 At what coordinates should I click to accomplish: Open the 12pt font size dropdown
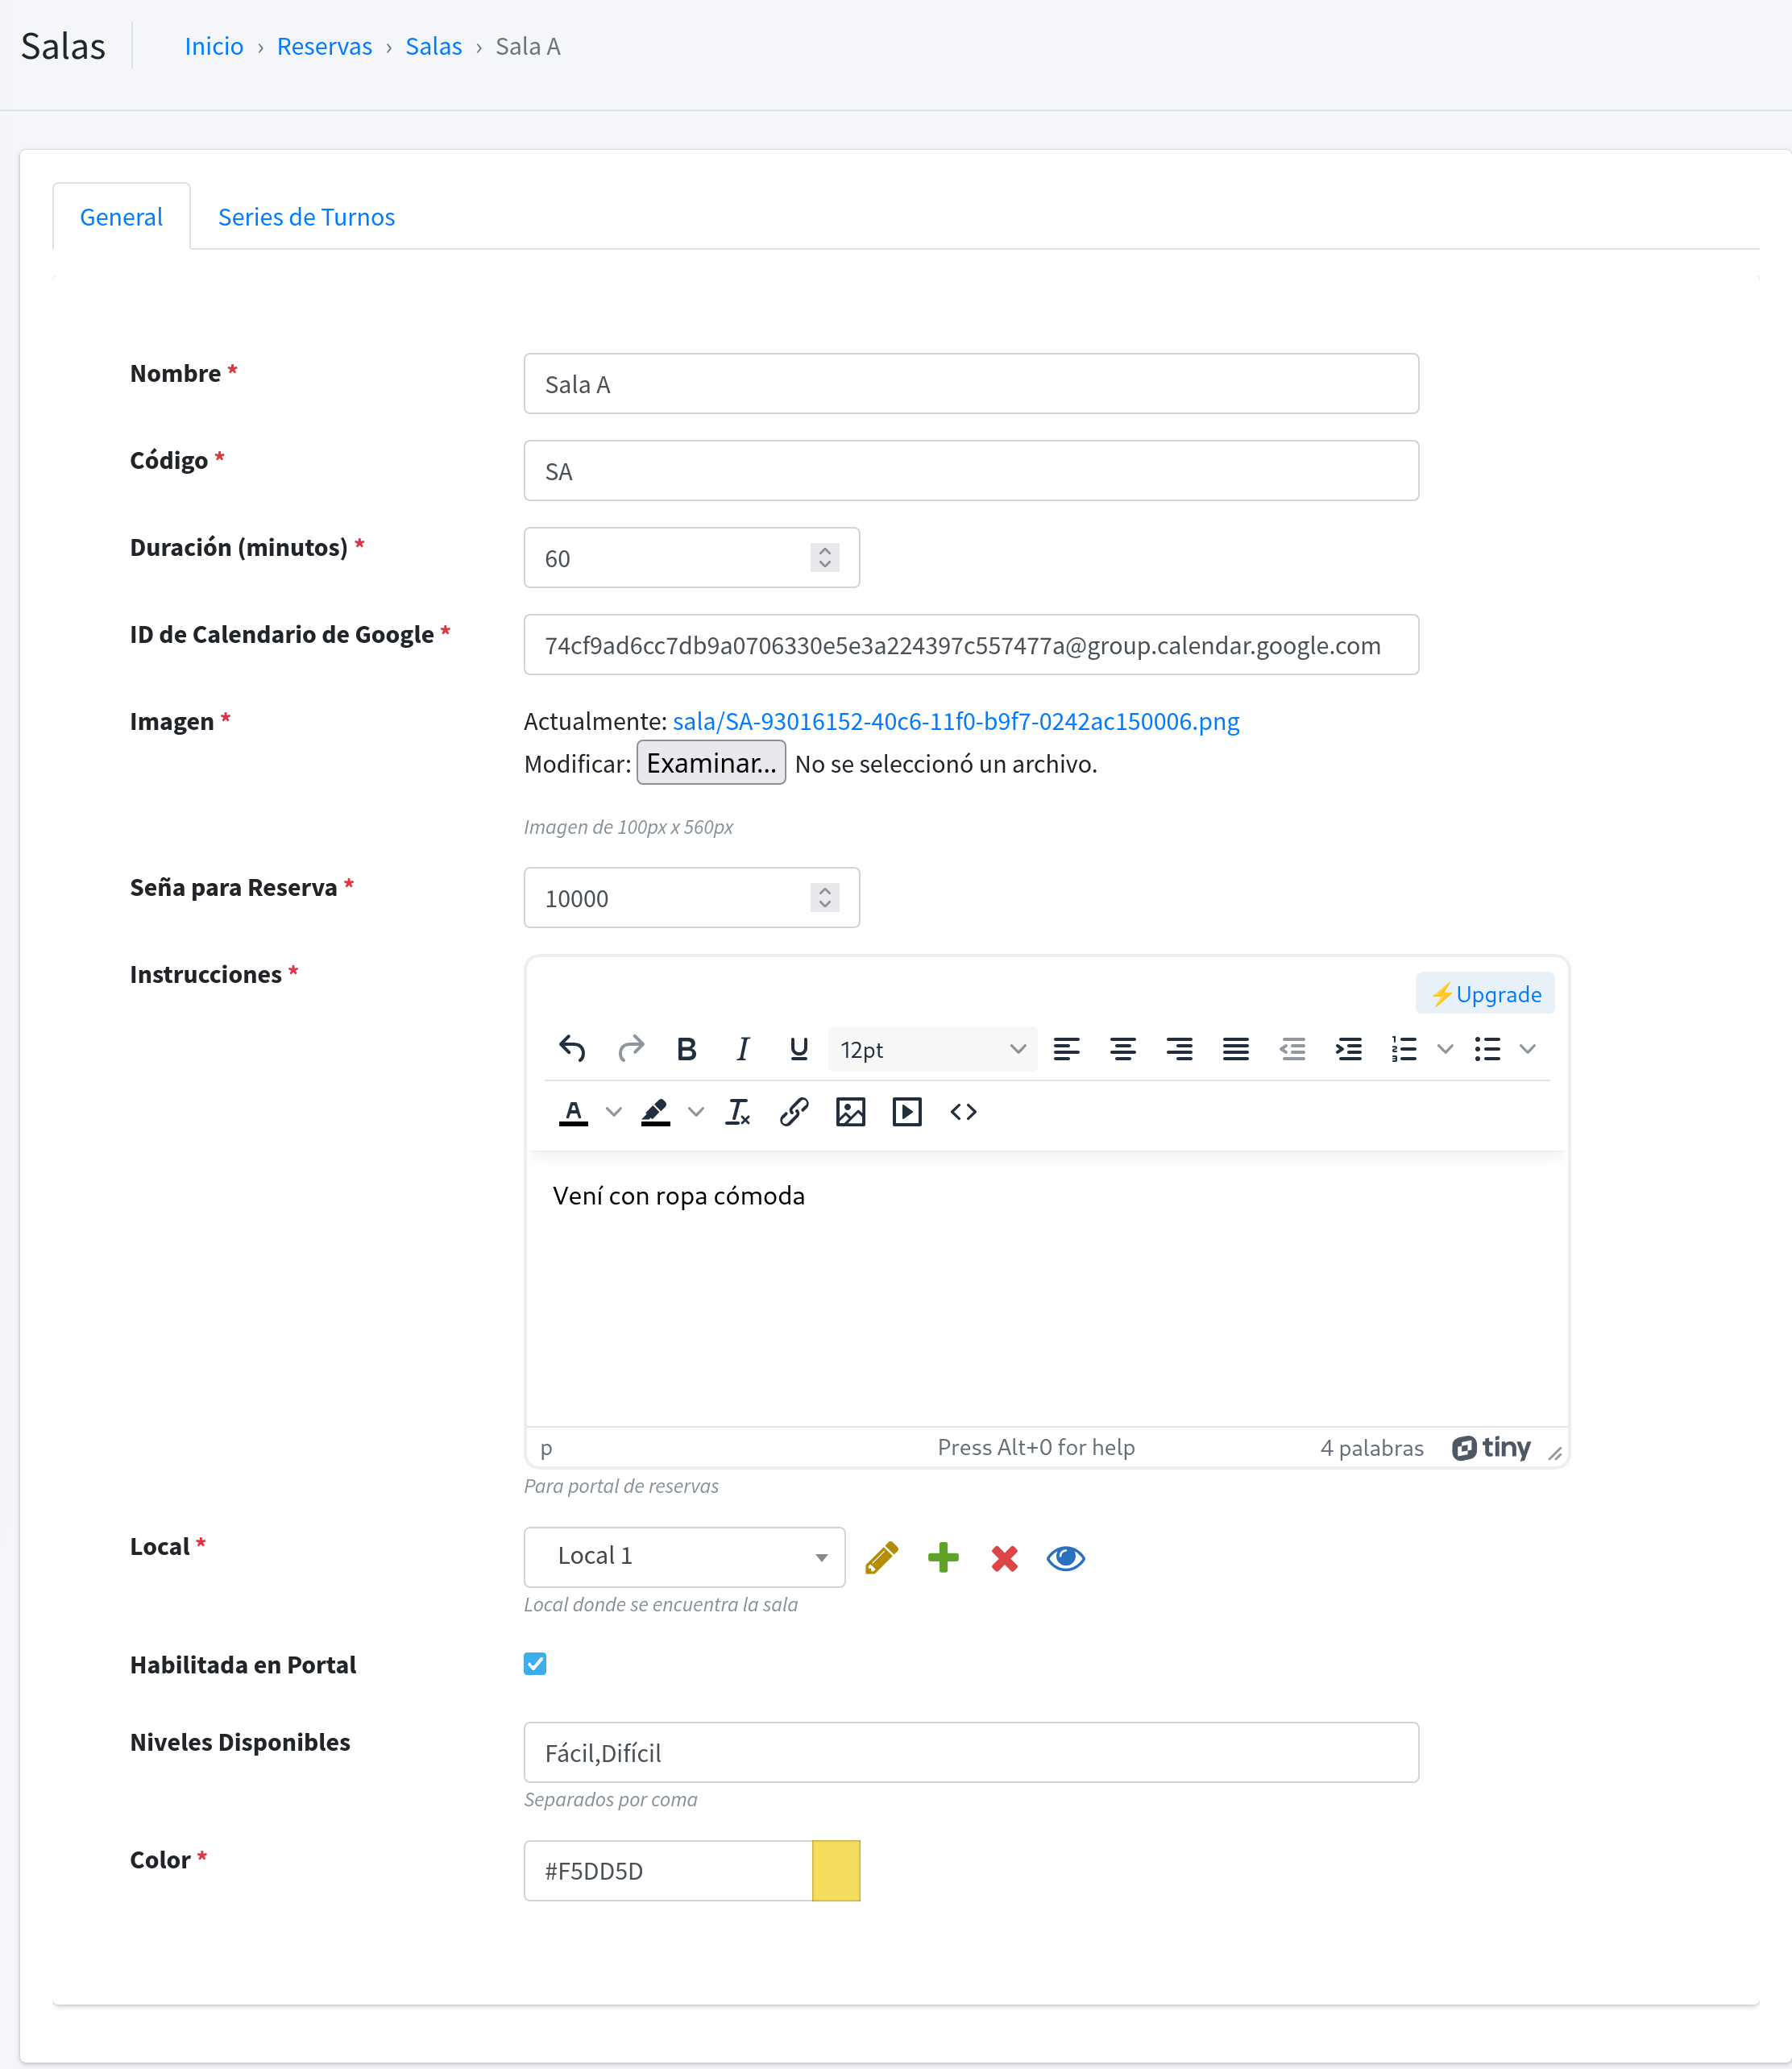932,1049
